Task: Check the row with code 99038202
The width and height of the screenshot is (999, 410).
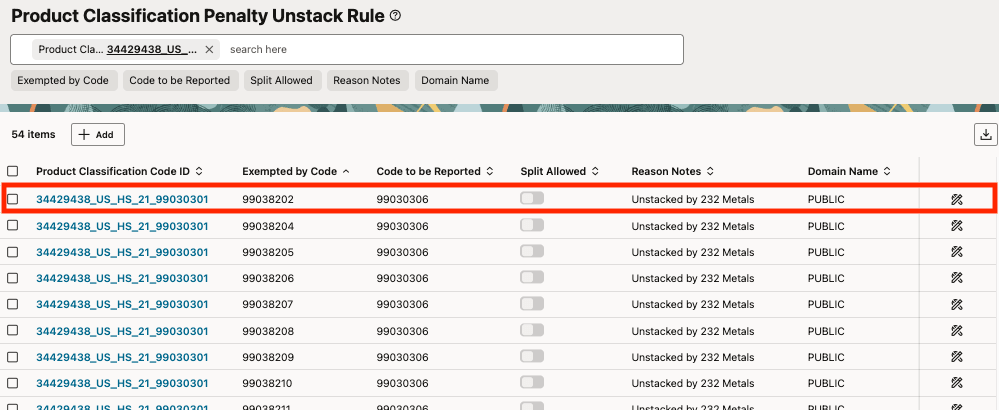Action: coord(13,199)
